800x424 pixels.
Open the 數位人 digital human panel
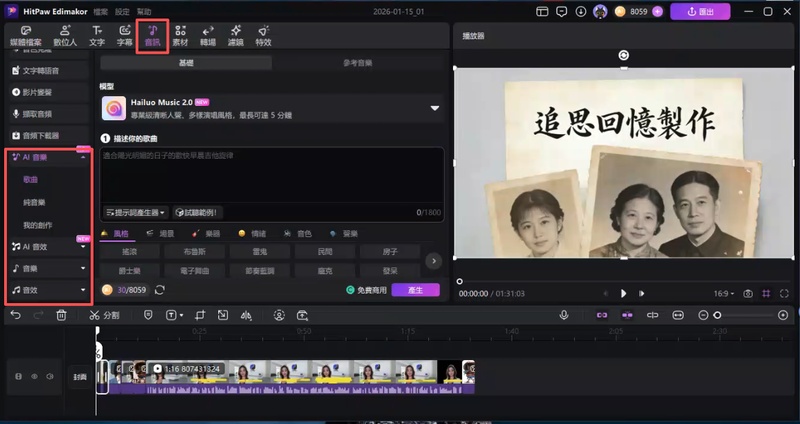point(65,36)
